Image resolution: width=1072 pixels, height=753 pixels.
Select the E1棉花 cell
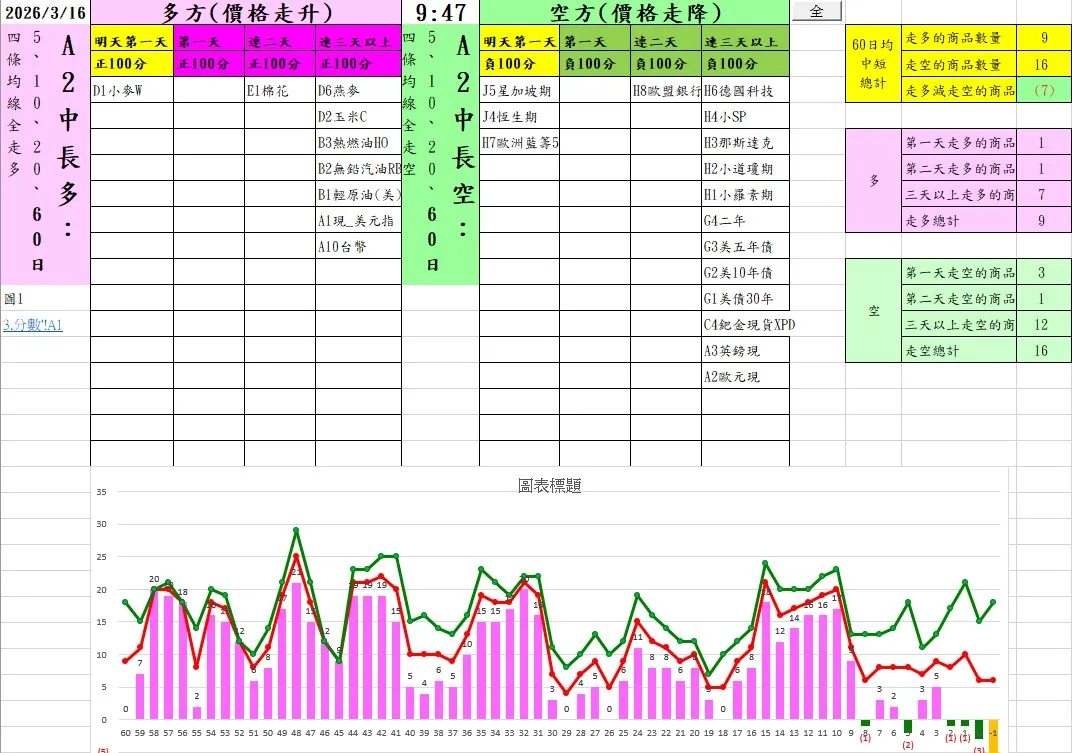click(x=279, y=90)
